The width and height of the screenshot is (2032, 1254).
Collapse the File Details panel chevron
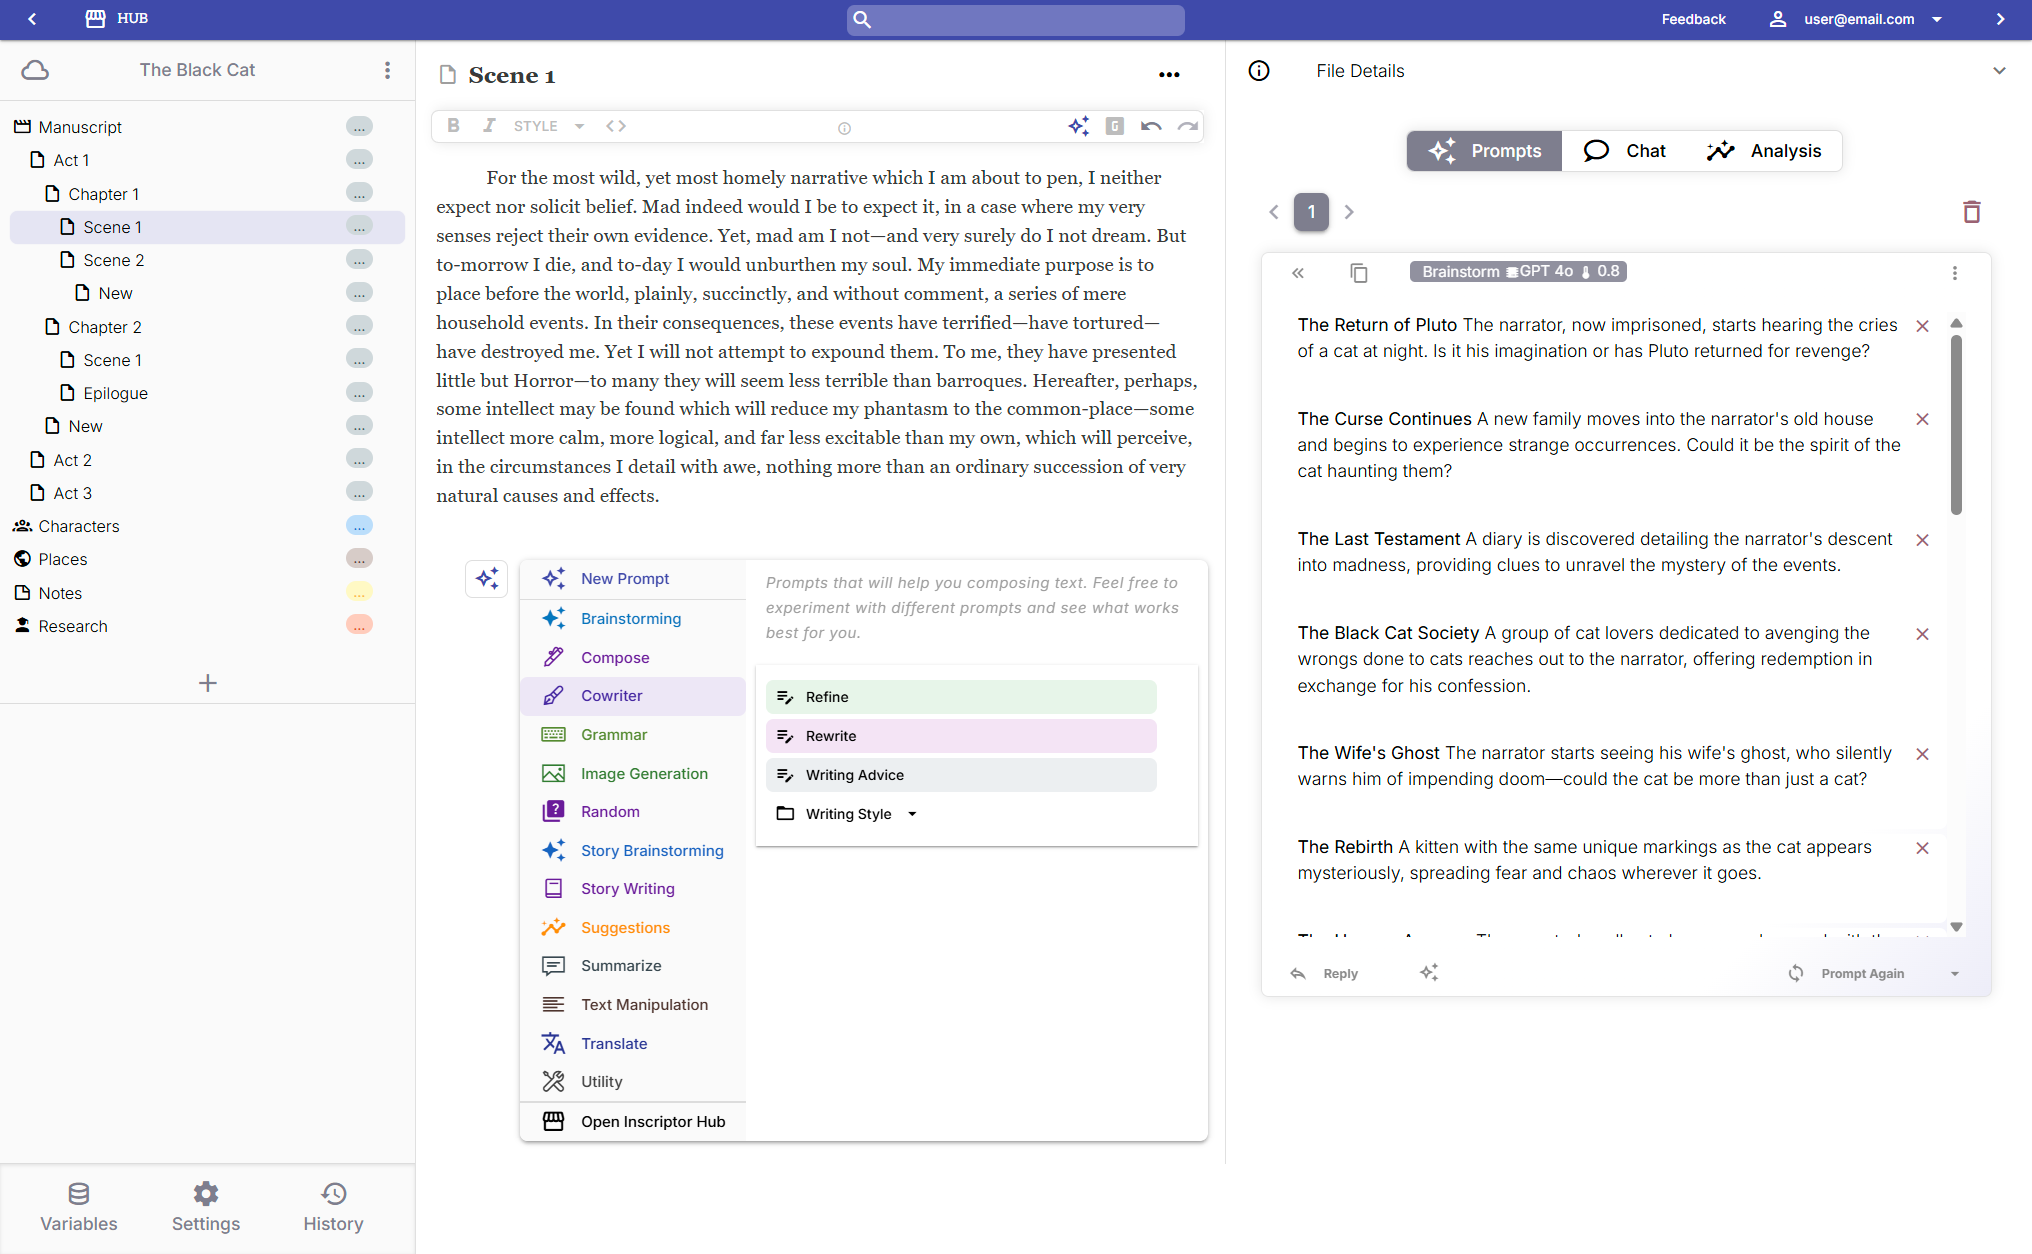coord(1999,71)
